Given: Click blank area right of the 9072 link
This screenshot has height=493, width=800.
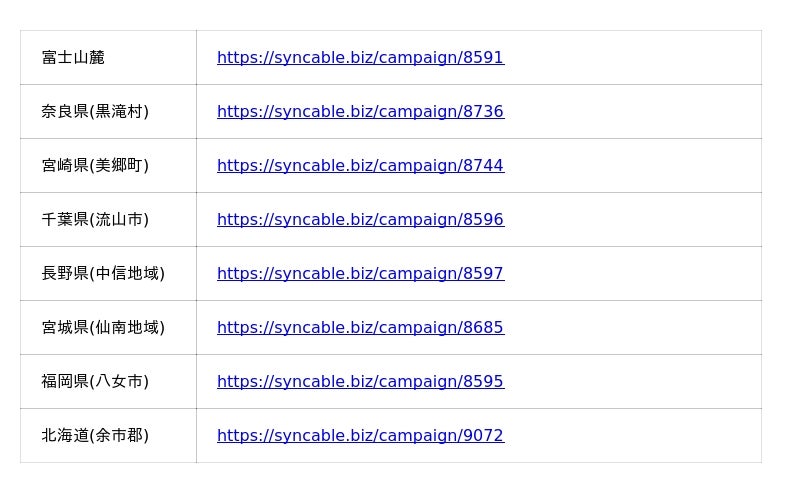Looking at the screenshot, I should (630, 436).
